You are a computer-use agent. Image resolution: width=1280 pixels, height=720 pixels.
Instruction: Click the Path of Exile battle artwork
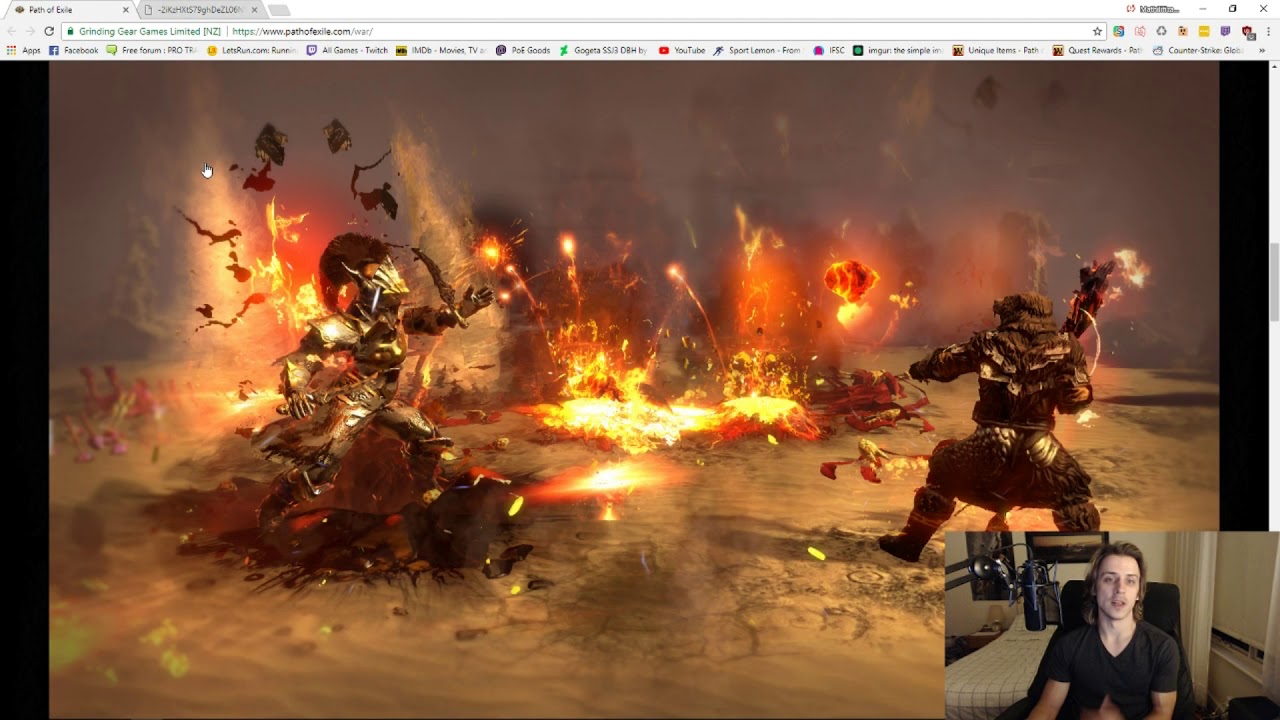pyautogui.click(x=634, y=390)
